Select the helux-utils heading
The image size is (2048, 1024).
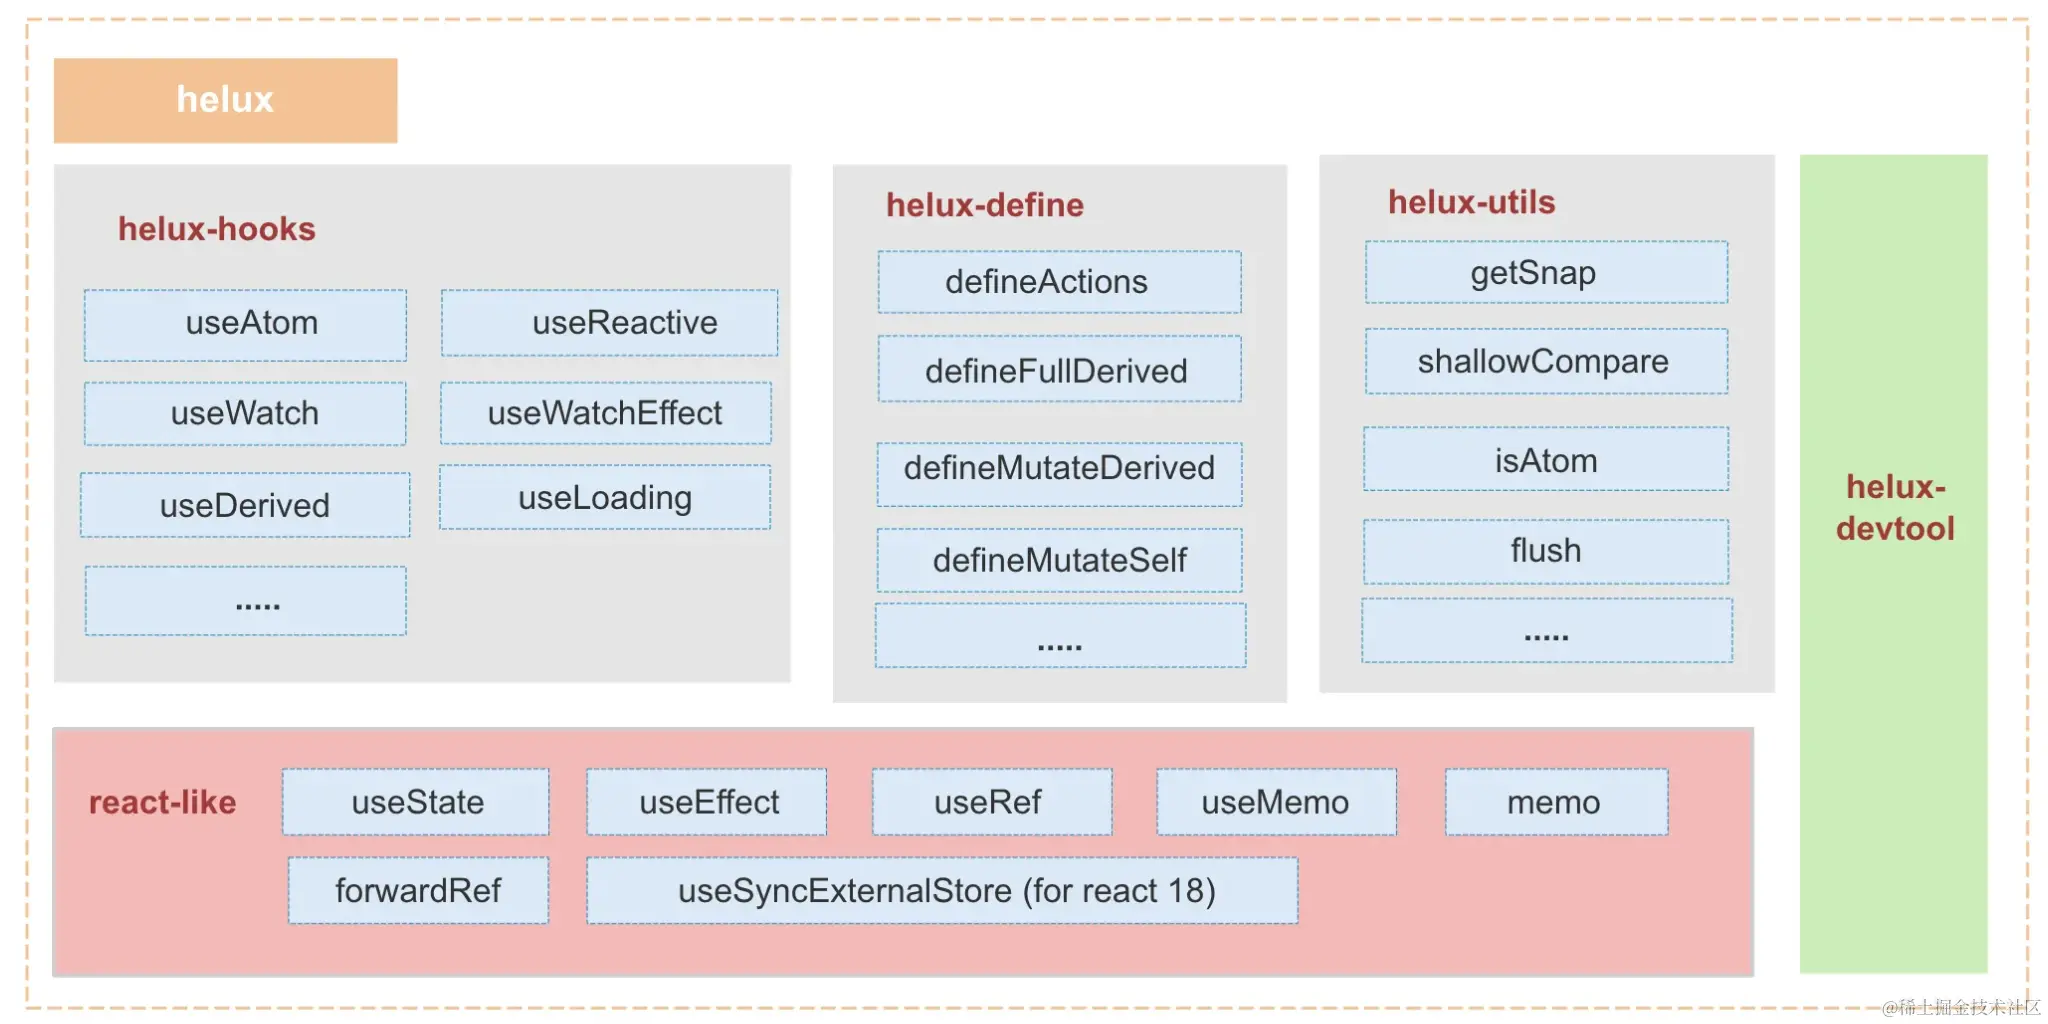point(1472,202)
